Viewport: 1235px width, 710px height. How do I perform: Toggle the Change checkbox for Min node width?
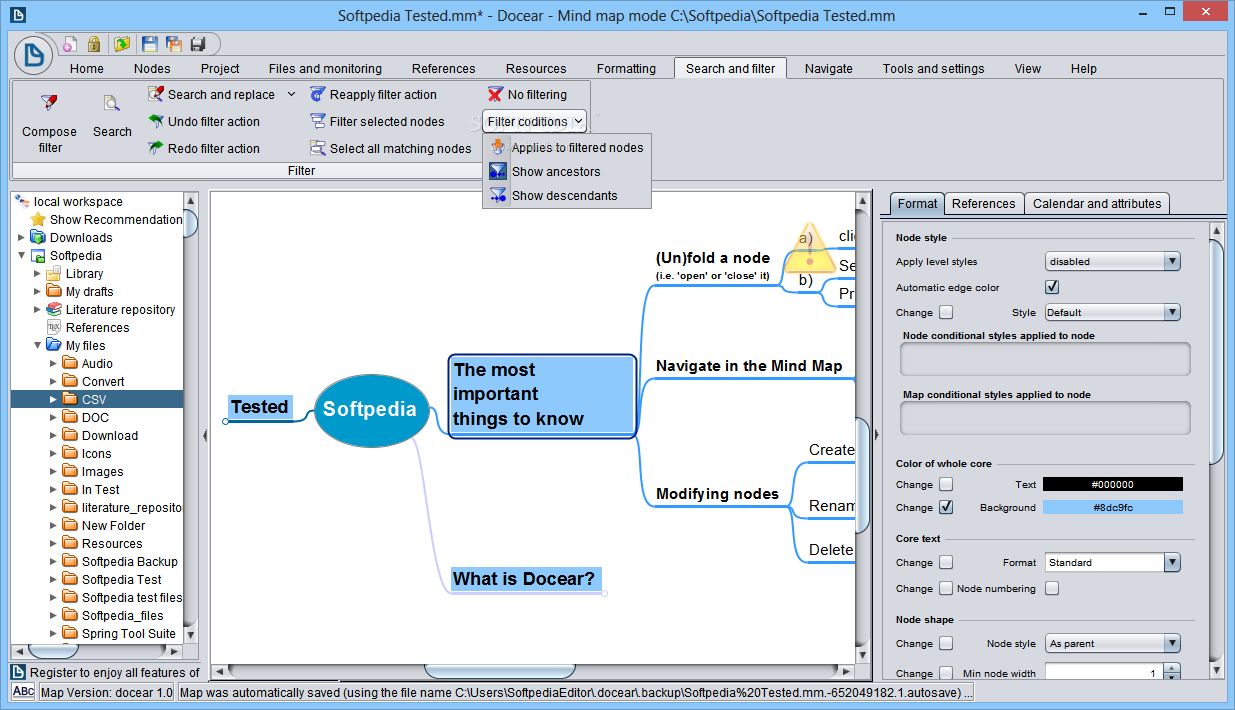tap(946, 673)
